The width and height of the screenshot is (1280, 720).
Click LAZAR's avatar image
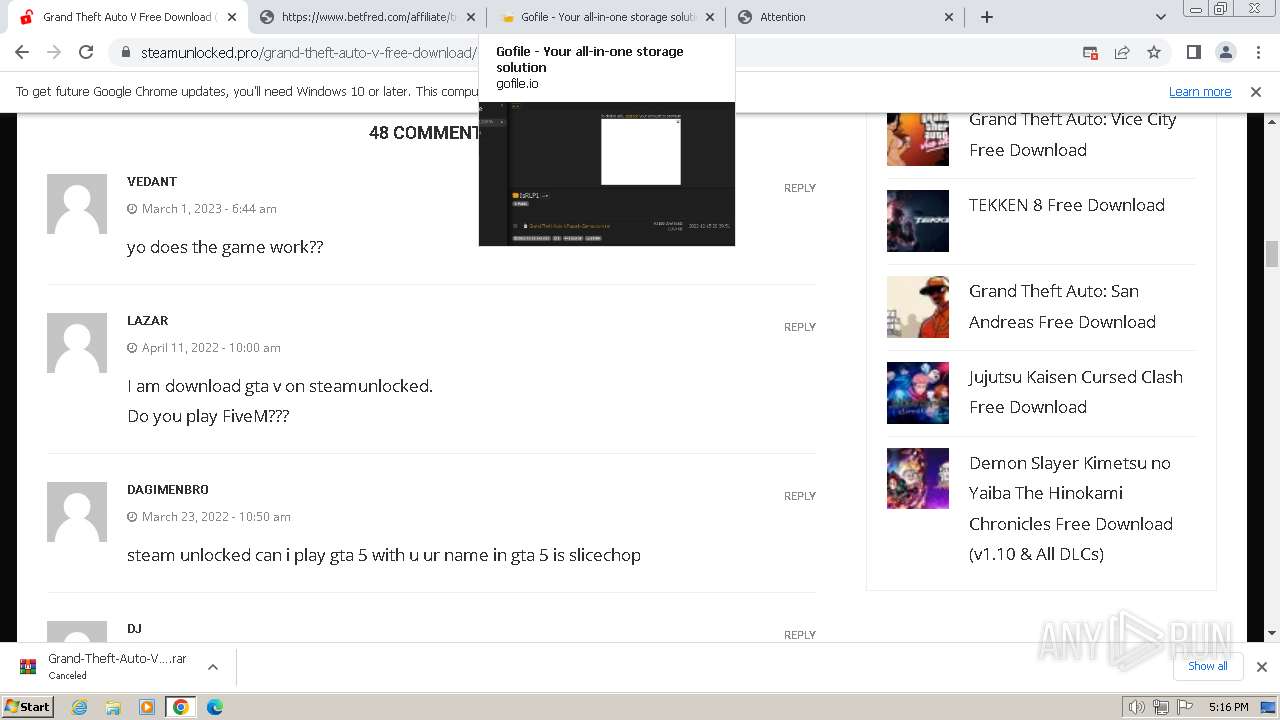[77, 343]
